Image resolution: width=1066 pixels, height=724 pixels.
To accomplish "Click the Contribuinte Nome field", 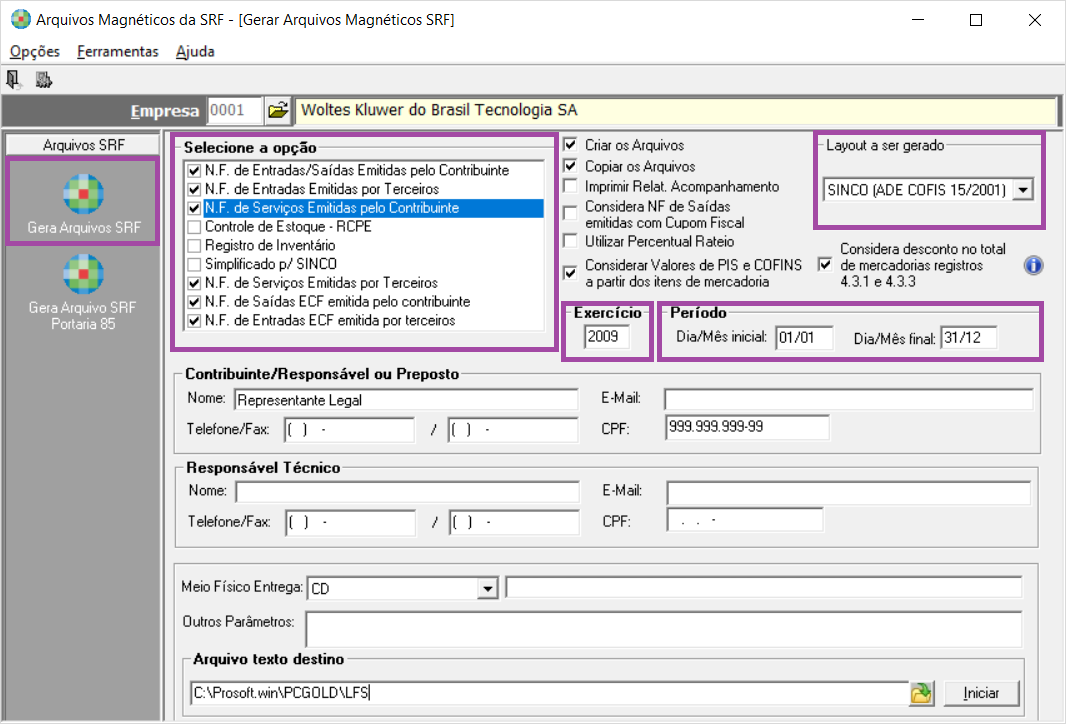I will pyautogui.click(x=406, y=400).
